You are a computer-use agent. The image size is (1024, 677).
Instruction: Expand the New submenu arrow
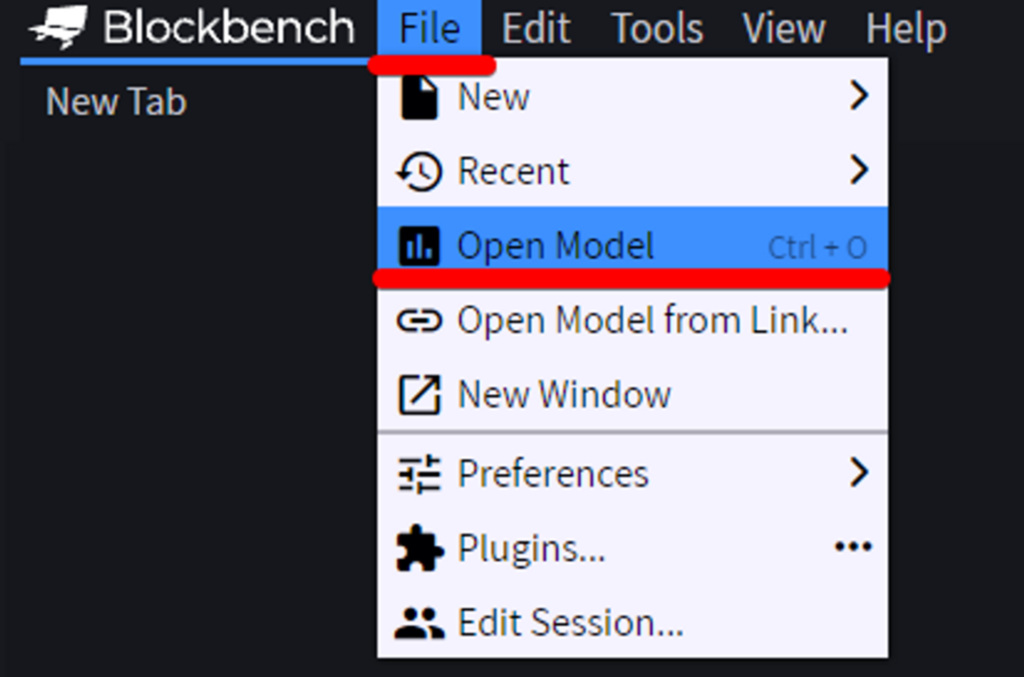[x=858, y=96]
